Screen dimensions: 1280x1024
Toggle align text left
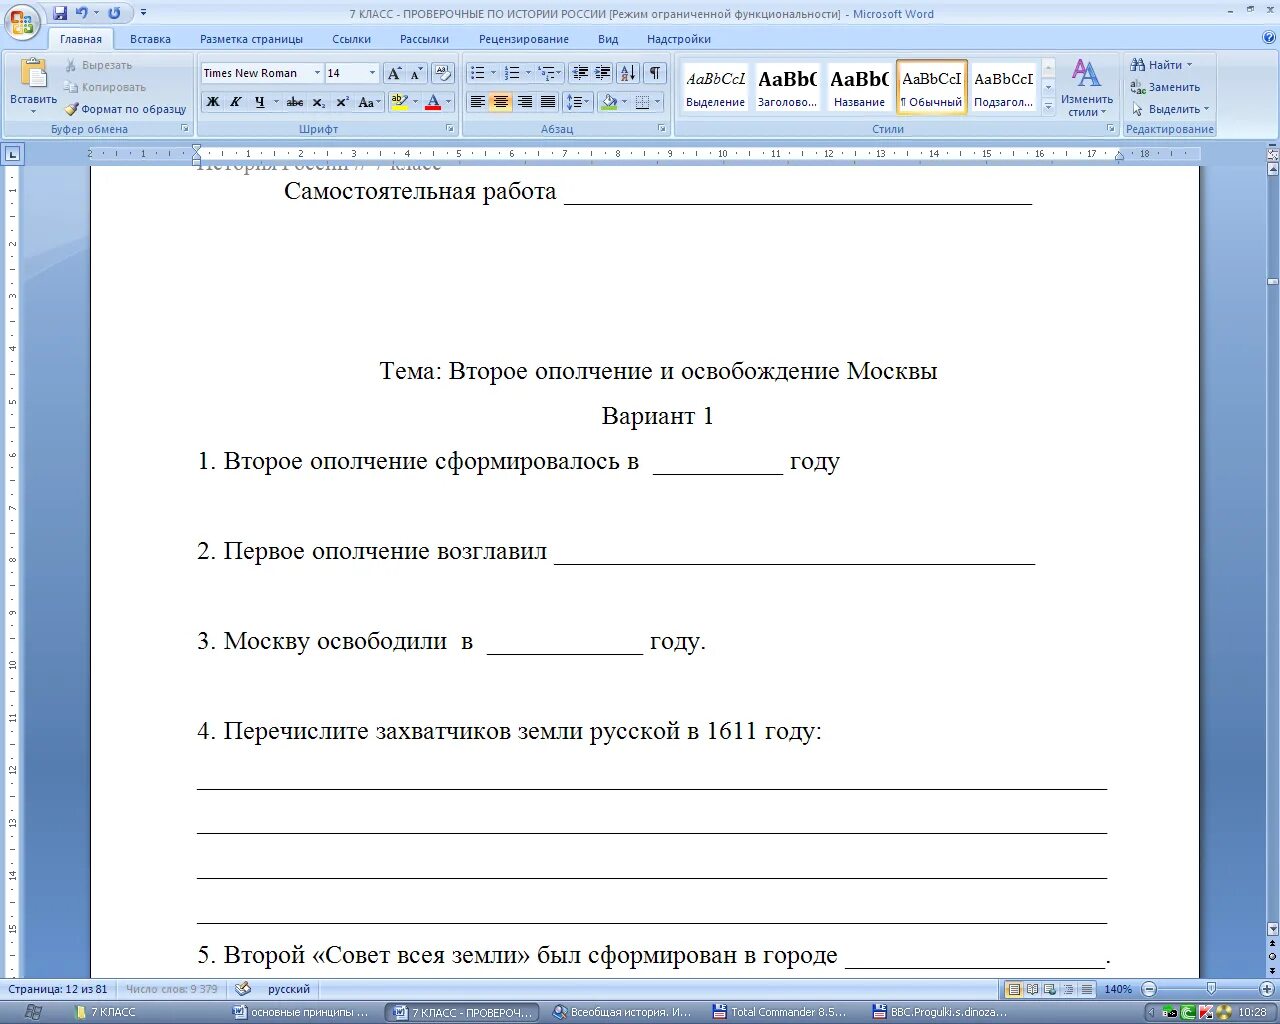[478, 102]
